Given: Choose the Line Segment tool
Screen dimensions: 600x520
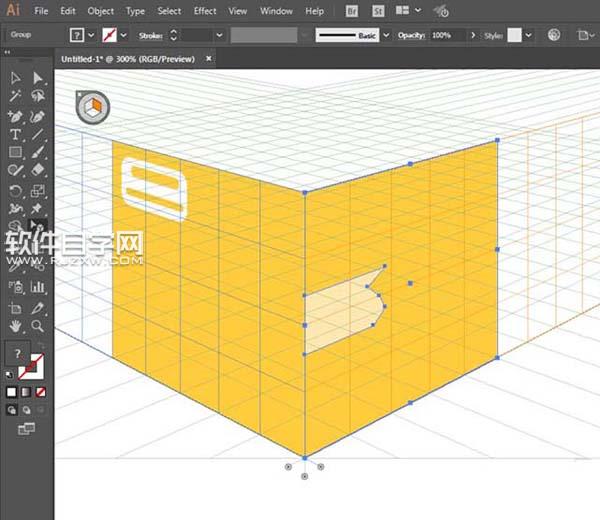Looking at the screenshot, I should pos(38,135).
